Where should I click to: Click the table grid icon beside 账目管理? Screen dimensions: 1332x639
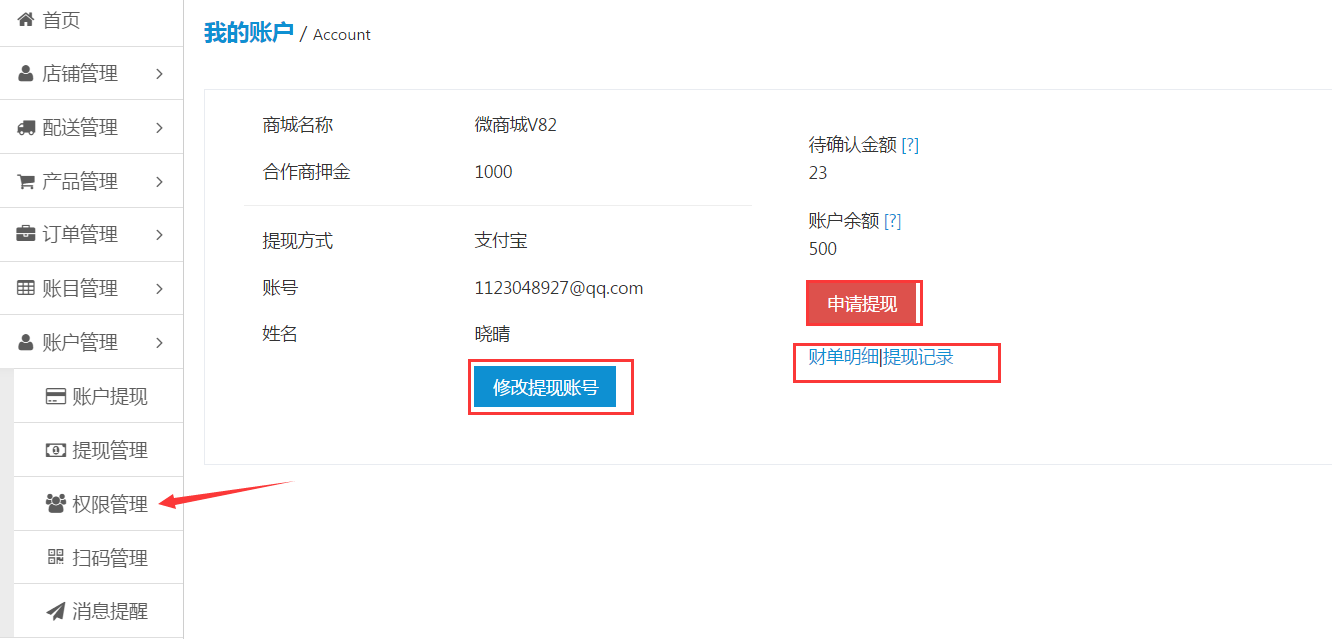pos(26,288)
